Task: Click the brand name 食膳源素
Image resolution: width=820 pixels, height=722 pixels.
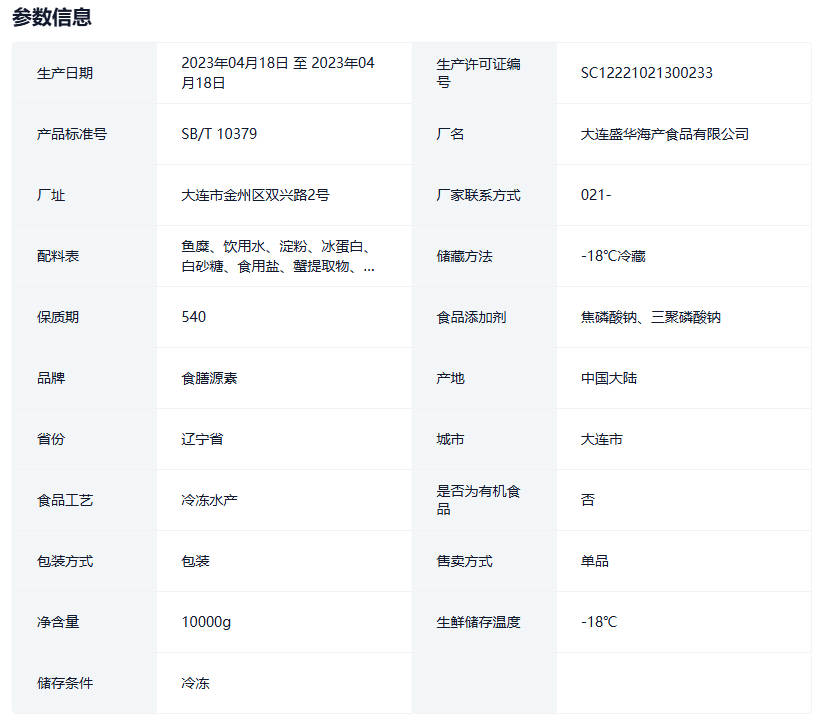Action: click(x=209, y=378)
